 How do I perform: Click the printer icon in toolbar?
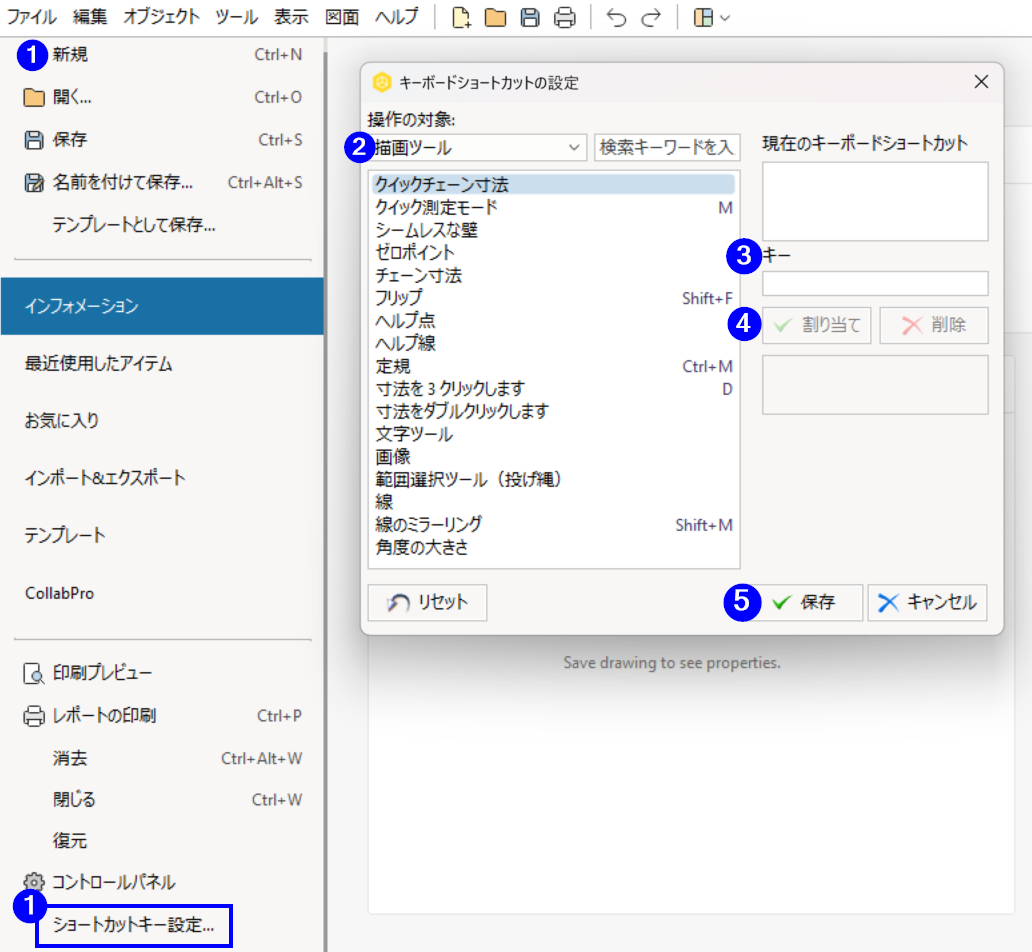point(564,18)
